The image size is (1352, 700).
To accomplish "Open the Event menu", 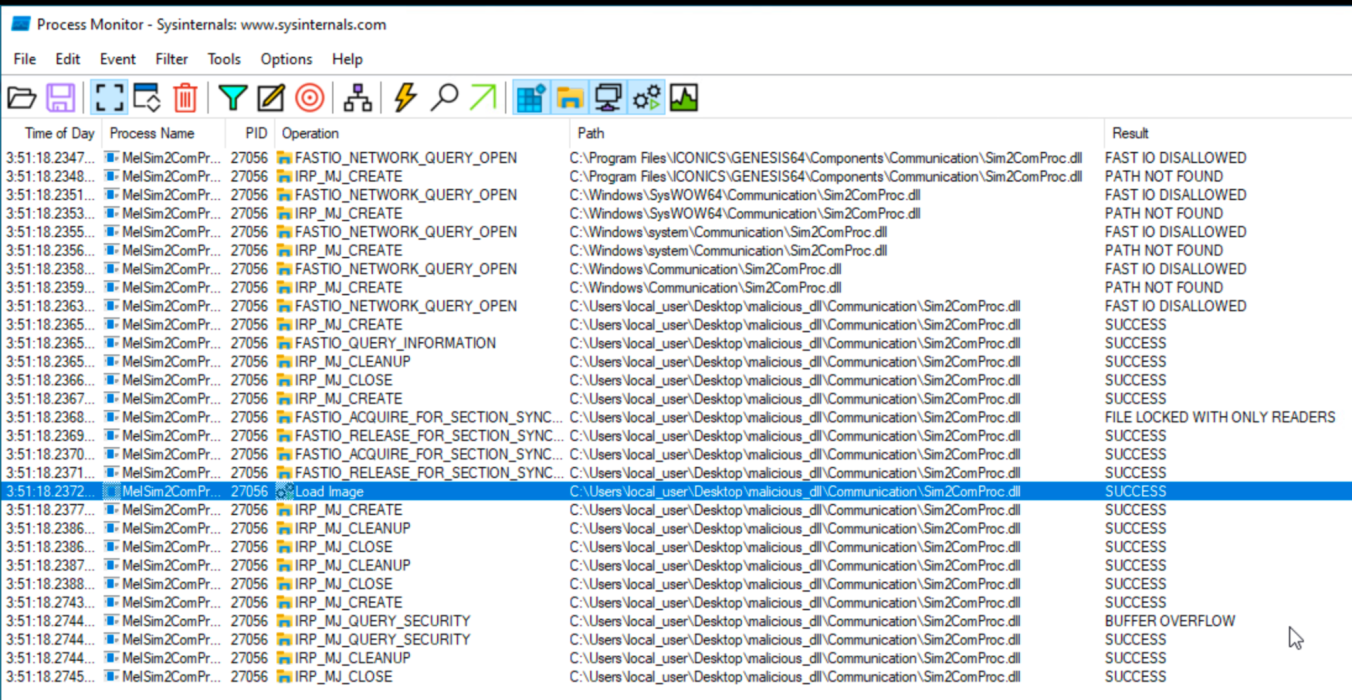I will click(117, 59).
